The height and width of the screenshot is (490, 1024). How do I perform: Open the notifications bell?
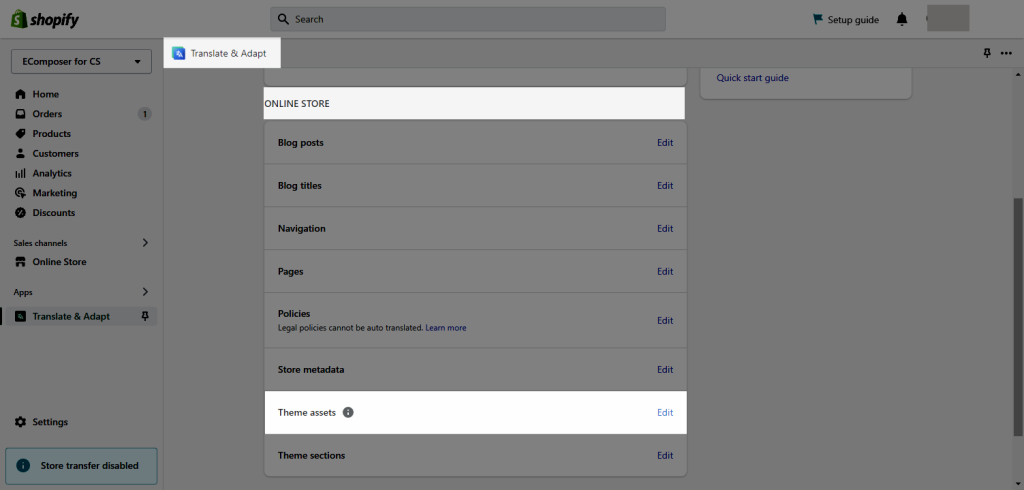(902, 20)
